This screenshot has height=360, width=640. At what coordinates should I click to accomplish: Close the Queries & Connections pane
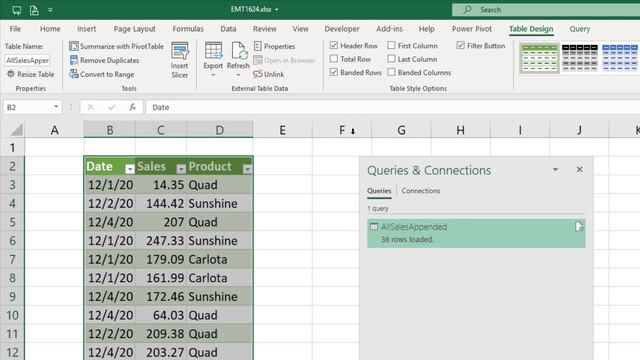tap(579, 169)
